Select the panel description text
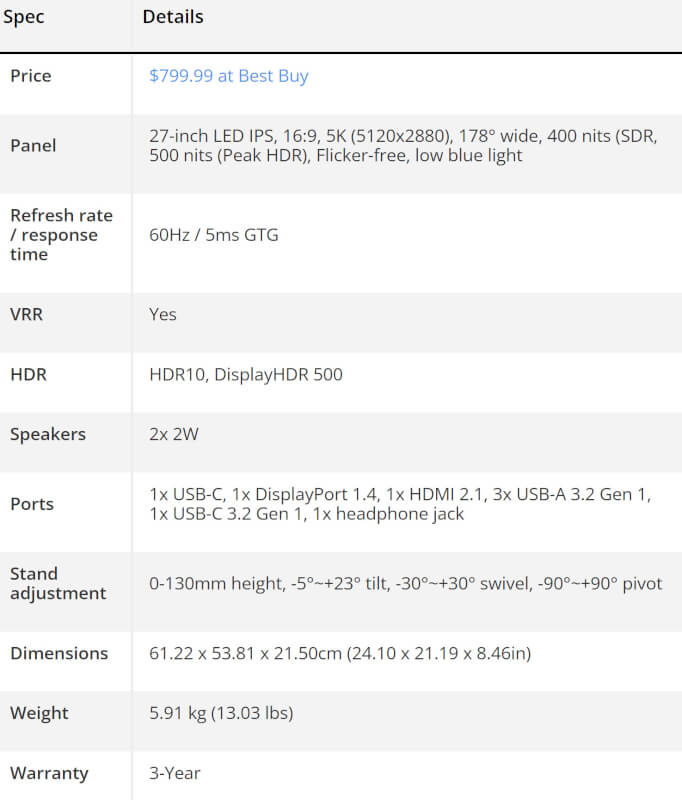The image size is (682, 800). (402, 145)
